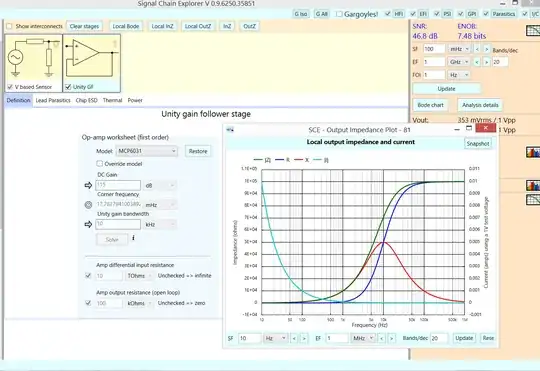Click the Clear stages button
Screen dimensions: 540x371
click(84, 26)
